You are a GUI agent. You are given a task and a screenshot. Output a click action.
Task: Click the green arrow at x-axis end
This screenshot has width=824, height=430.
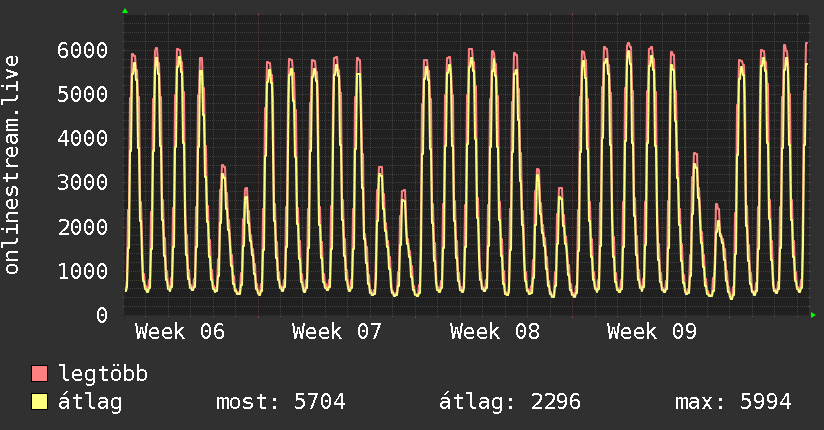pos(814,315)
